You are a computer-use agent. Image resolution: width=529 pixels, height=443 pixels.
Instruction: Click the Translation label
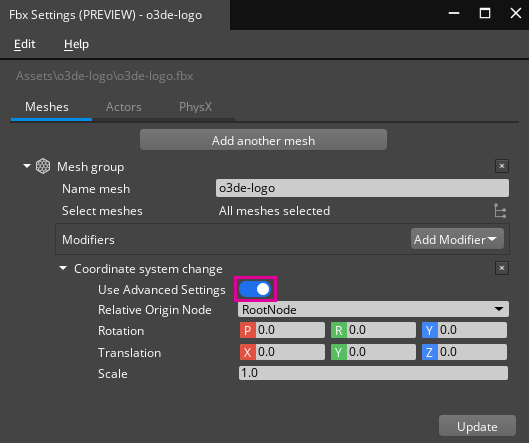pos(130,353)
